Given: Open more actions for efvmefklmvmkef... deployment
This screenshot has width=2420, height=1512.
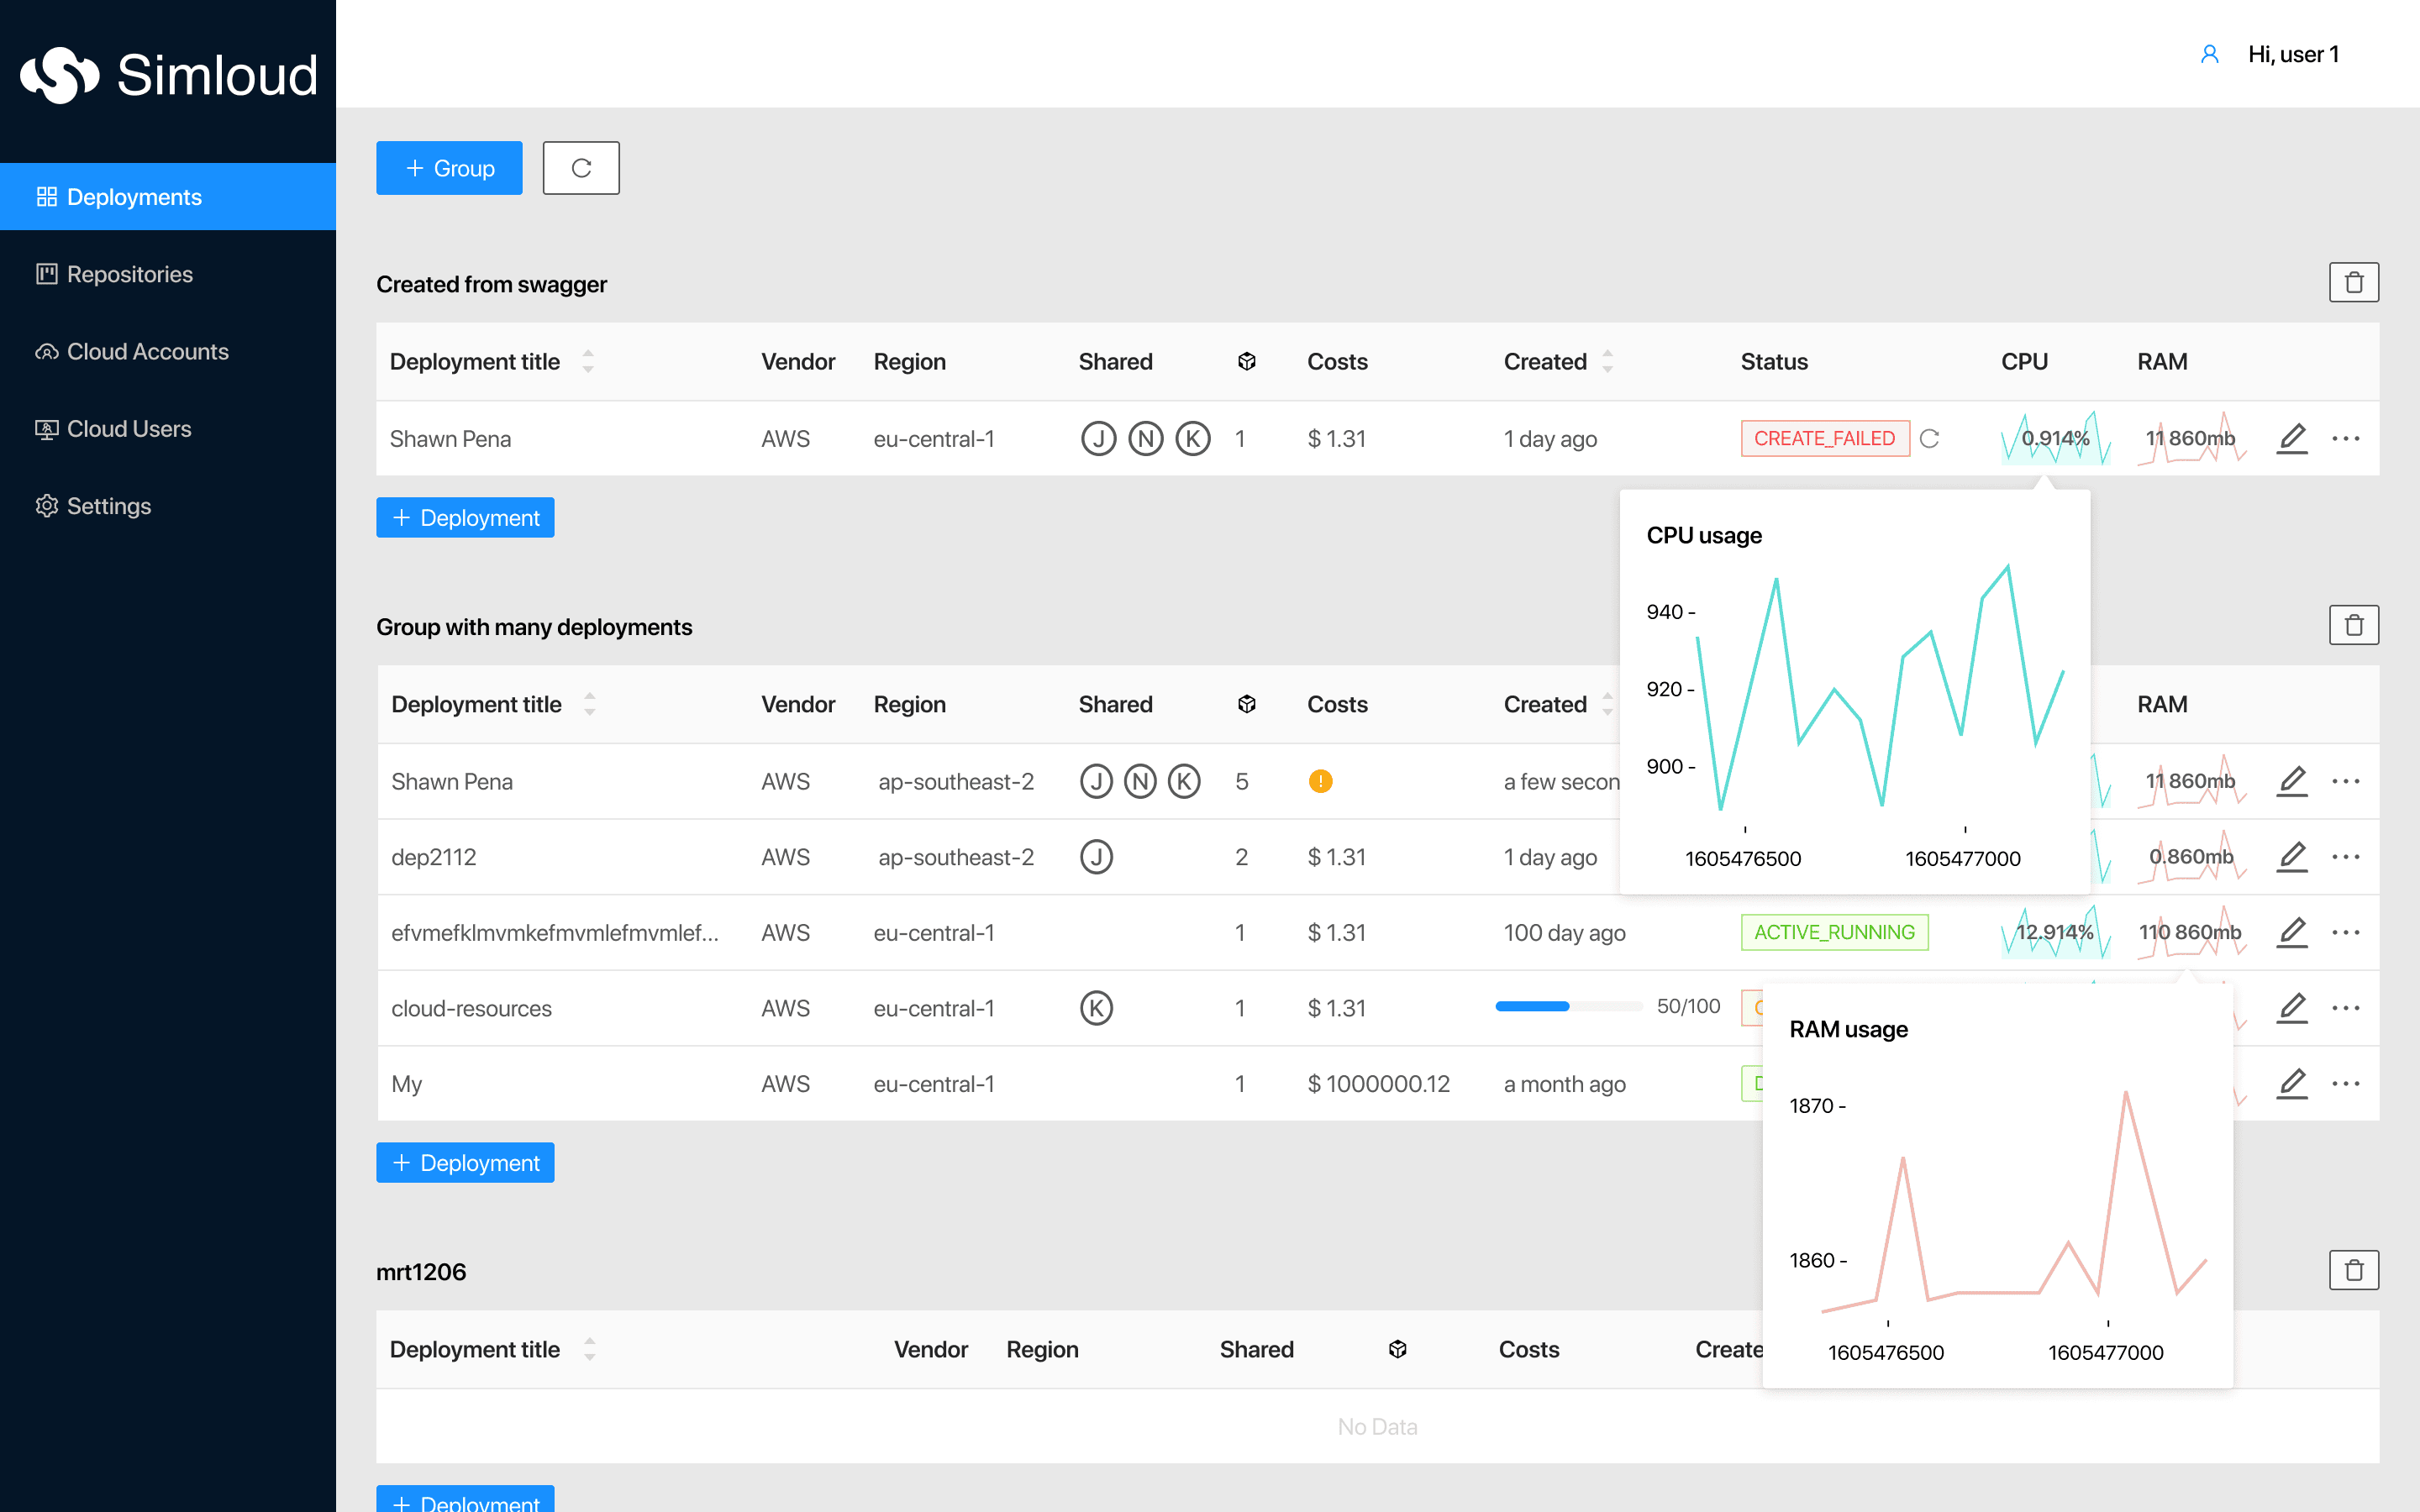Looking at the screenshot, I should (2346, 932).
